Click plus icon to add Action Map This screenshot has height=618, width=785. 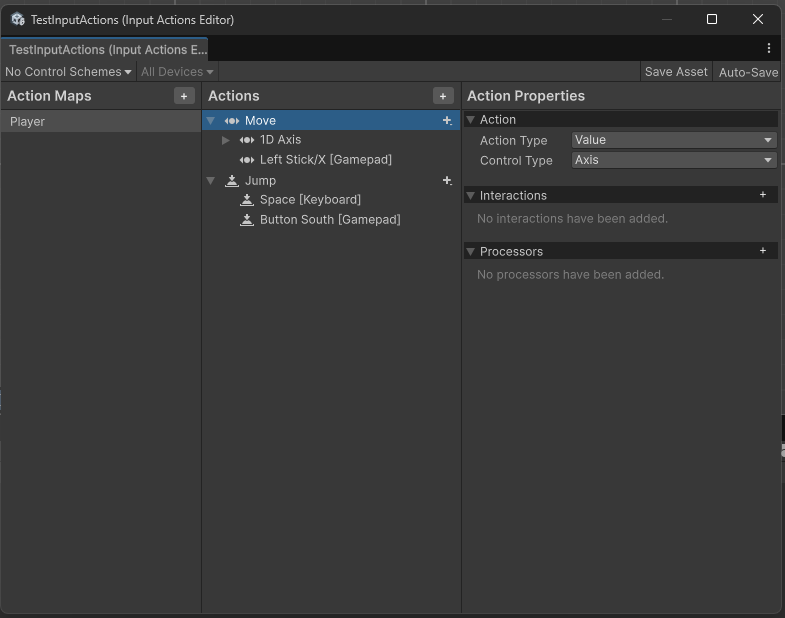coord(184,96)
